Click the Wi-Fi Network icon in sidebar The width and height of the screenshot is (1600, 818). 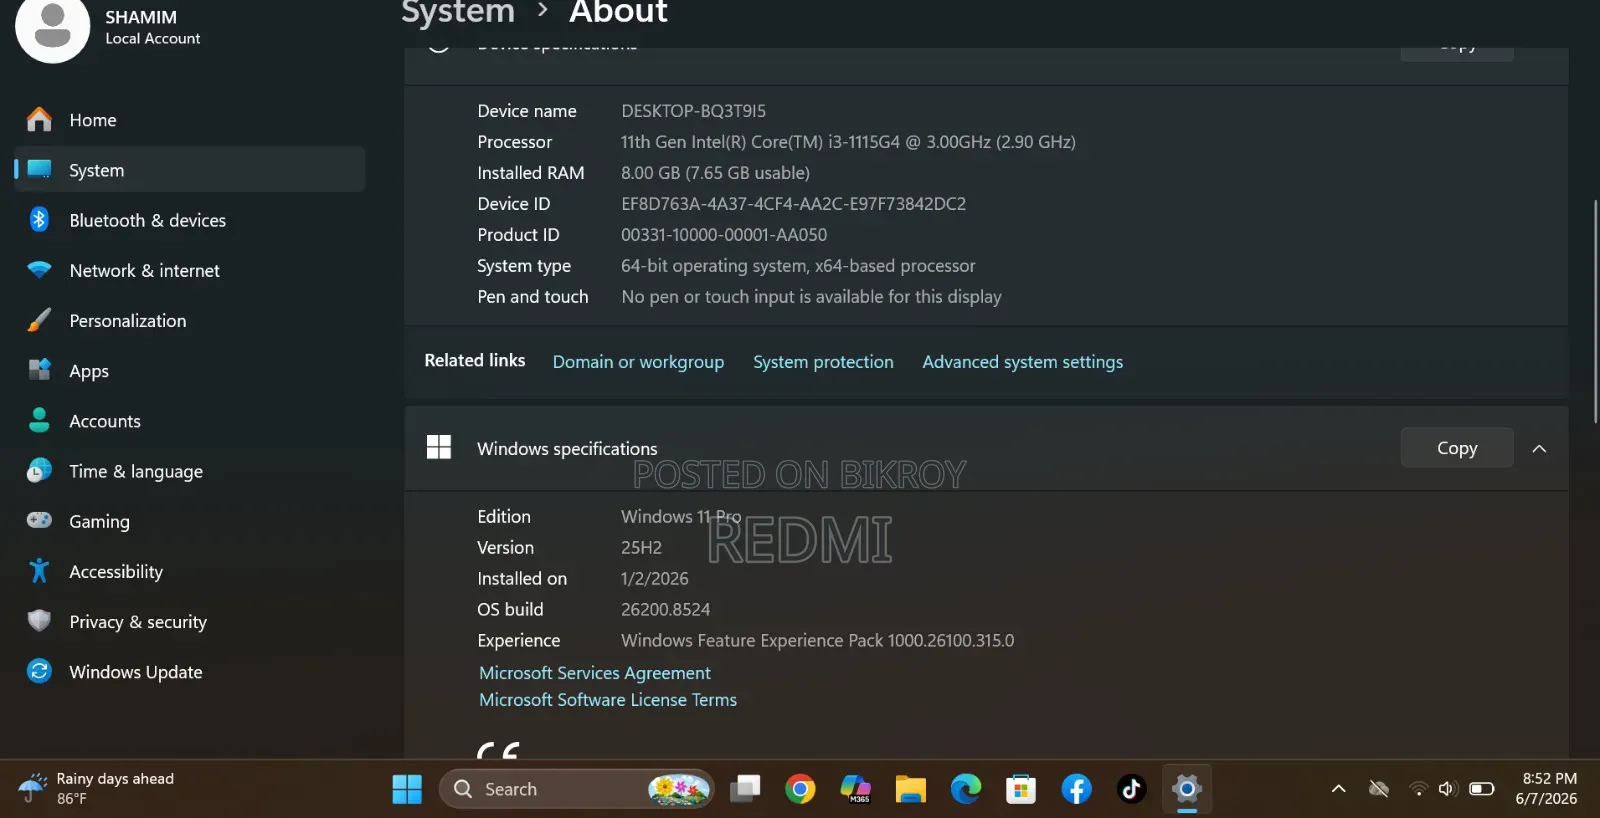pos(39,270)
